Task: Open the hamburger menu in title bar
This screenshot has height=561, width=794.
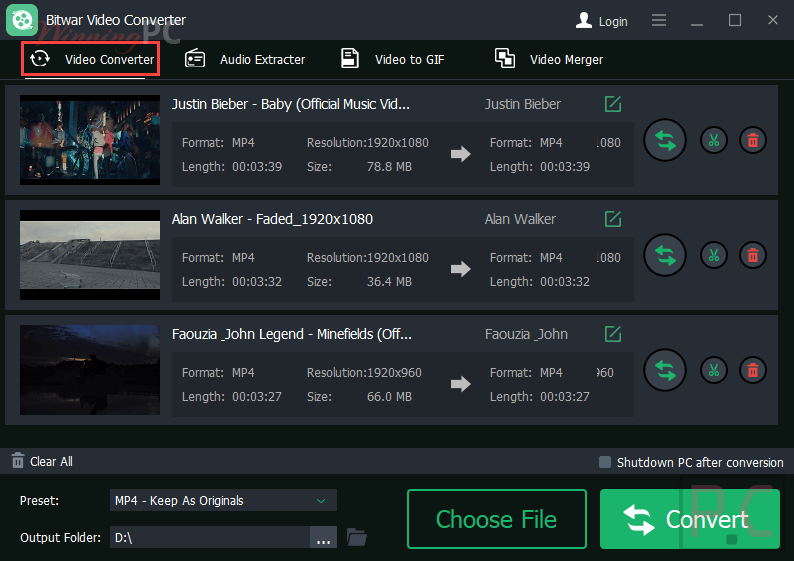Action: [659, 20]
